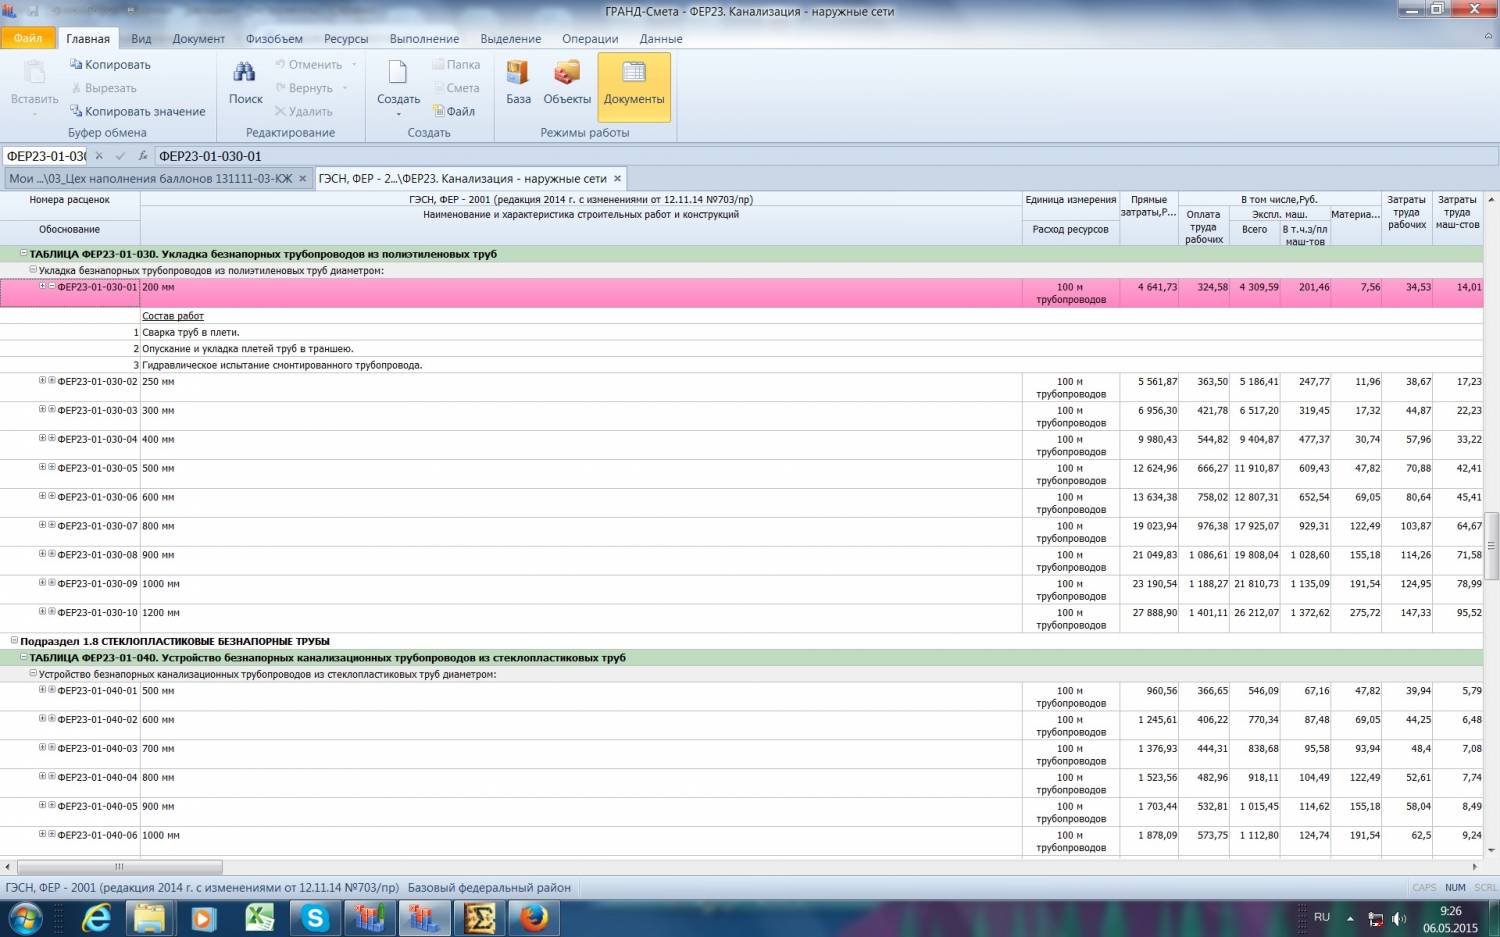Expand row ФЕР23-01-030-05 500 мм

point(42,467)
